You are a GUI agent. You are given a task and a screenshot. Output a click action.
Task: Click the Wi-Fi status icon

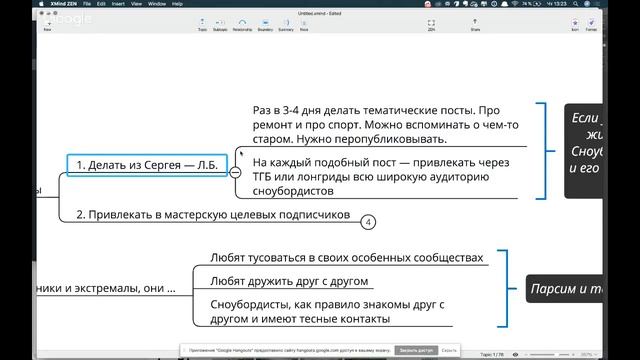tap(515, 4)
